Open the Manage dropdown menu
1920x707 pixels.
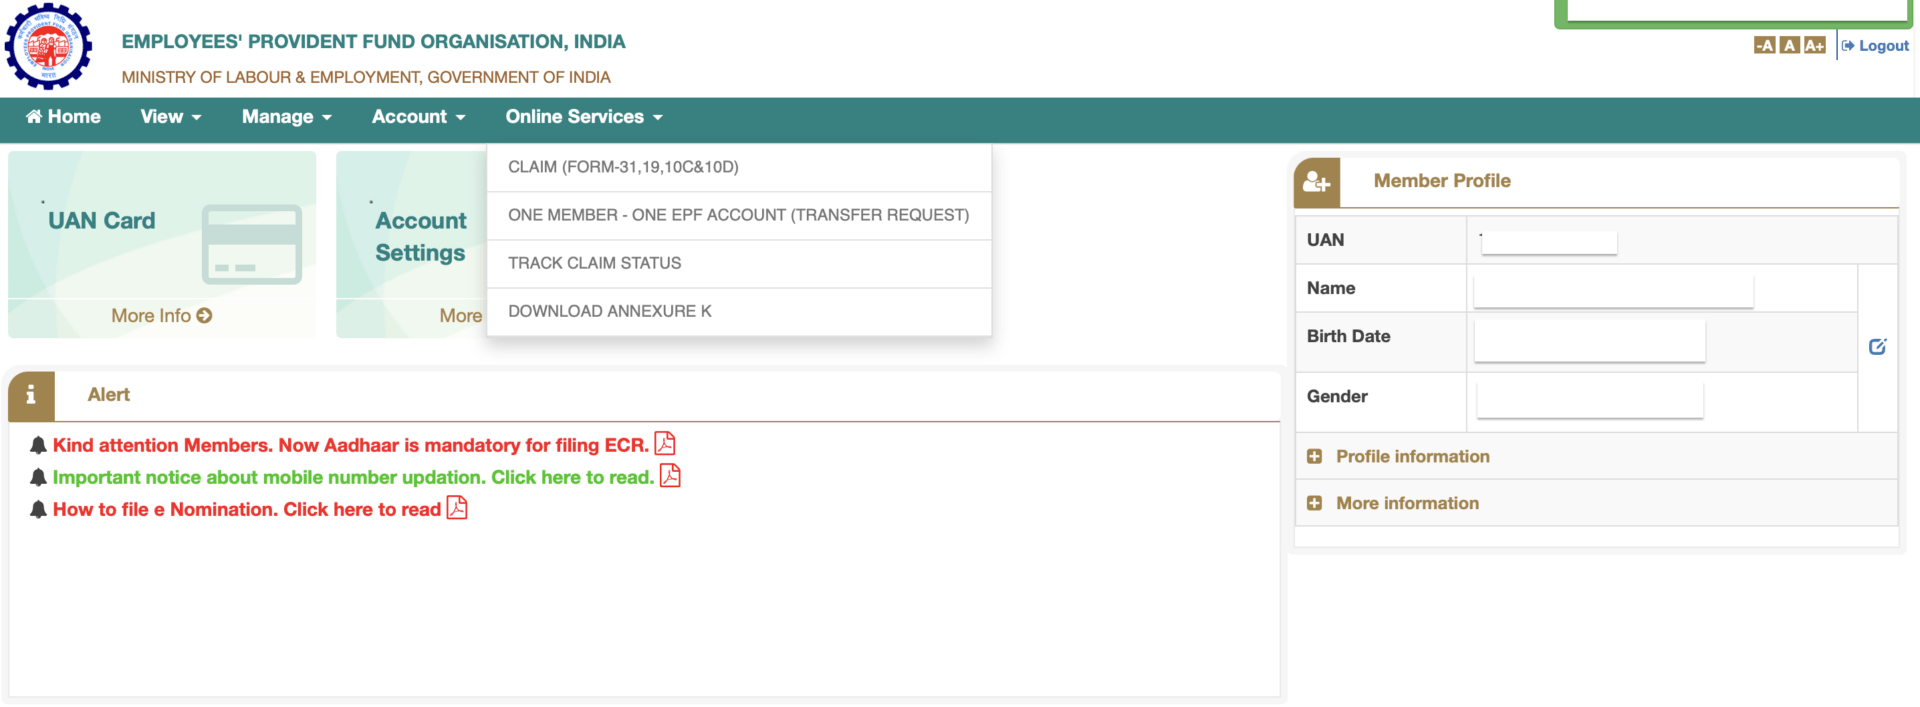point(286,117)
